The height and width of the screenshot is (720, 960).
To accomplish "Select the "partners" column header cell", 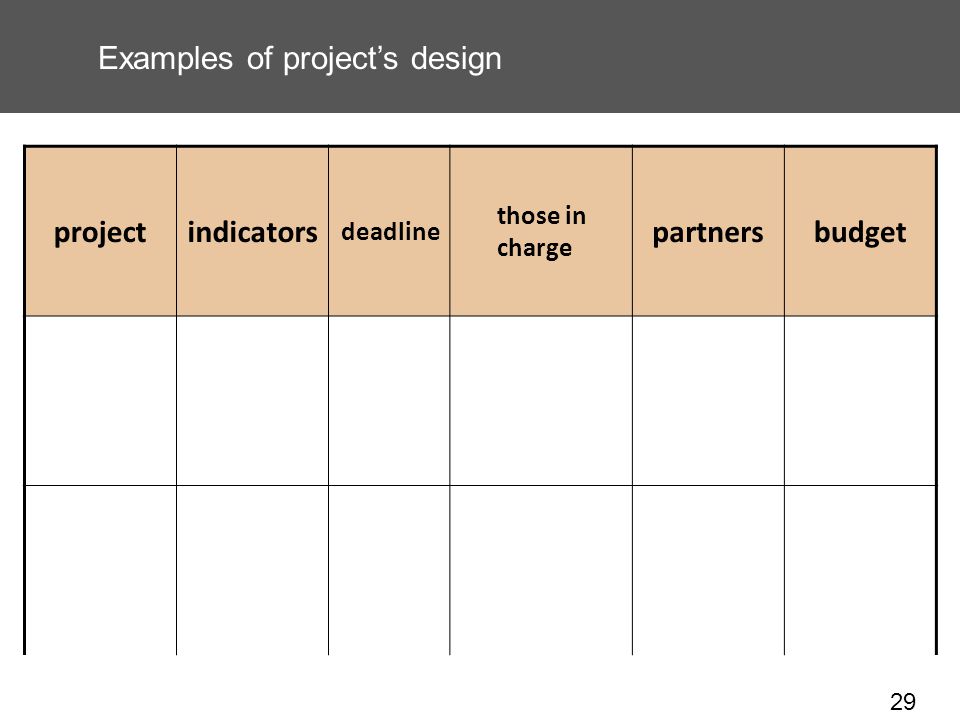I will tap(708, 231).
